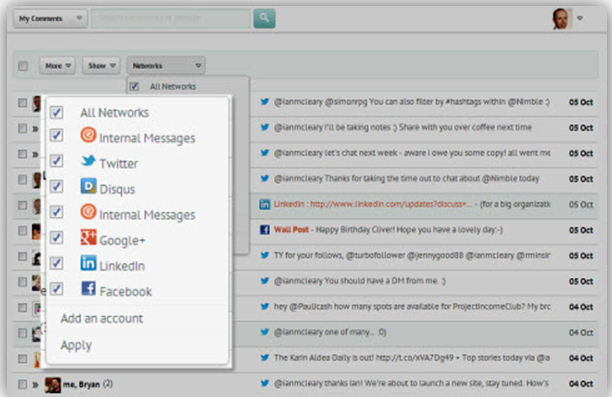
Task: Click the Twitter bird icon in popup
Action: click(88, 160)
